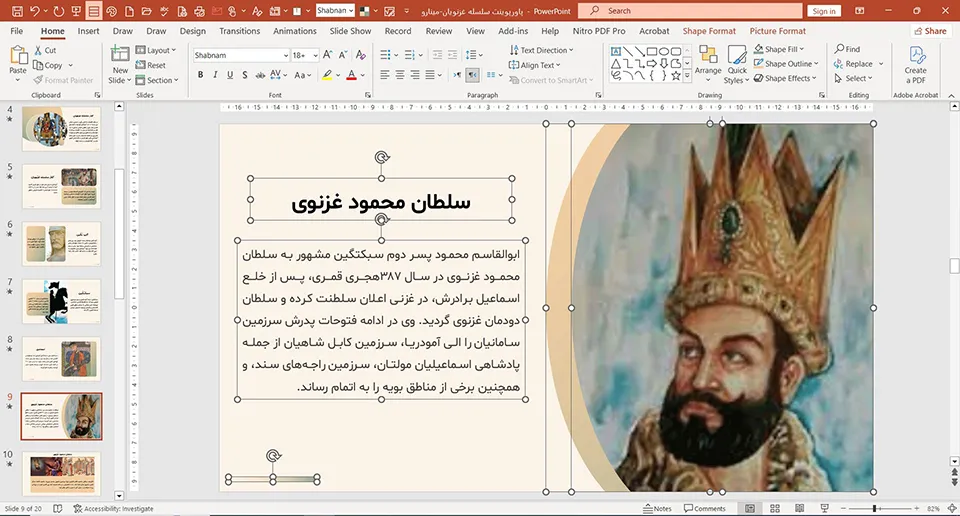Center align the text
Image resolution: width=960 pixels, height=516 pixels.
tap(400, 75)
